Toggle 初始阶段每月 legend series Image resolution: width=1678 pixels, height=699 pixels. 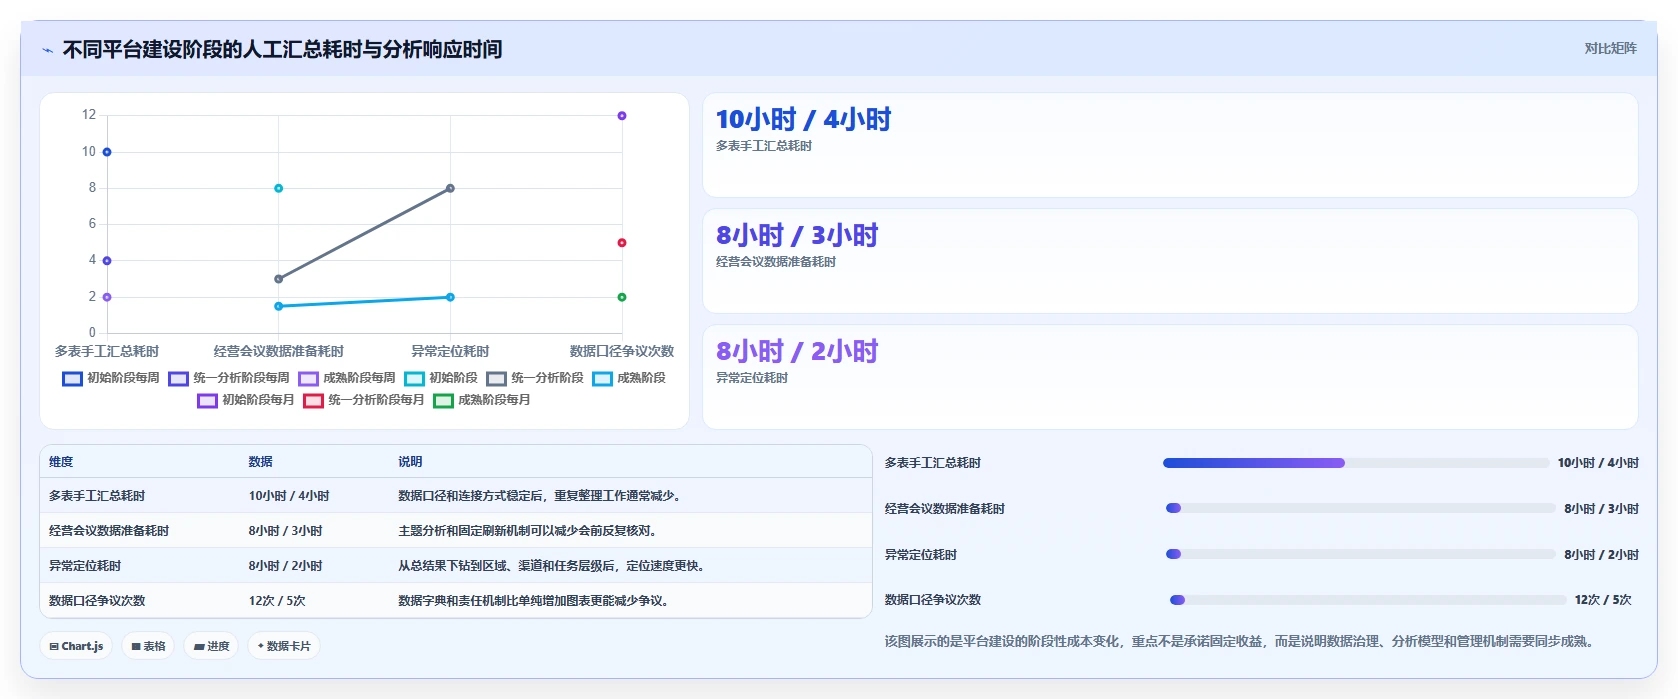tap(246, 400)
